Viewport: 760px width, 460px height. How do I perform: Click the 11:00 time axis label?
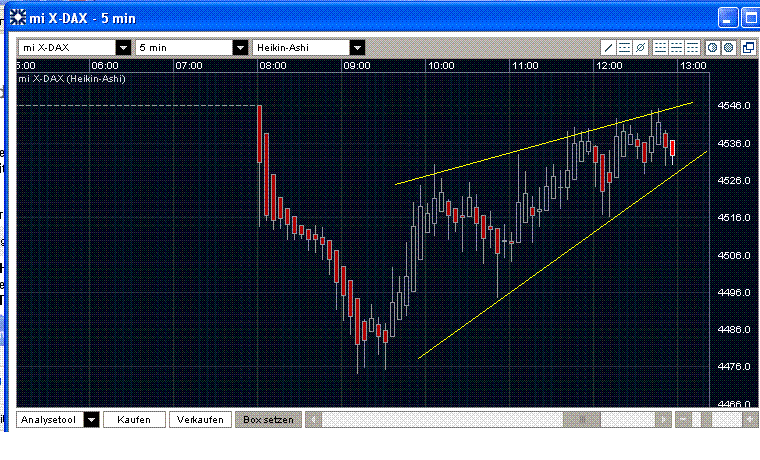(525, 66)
